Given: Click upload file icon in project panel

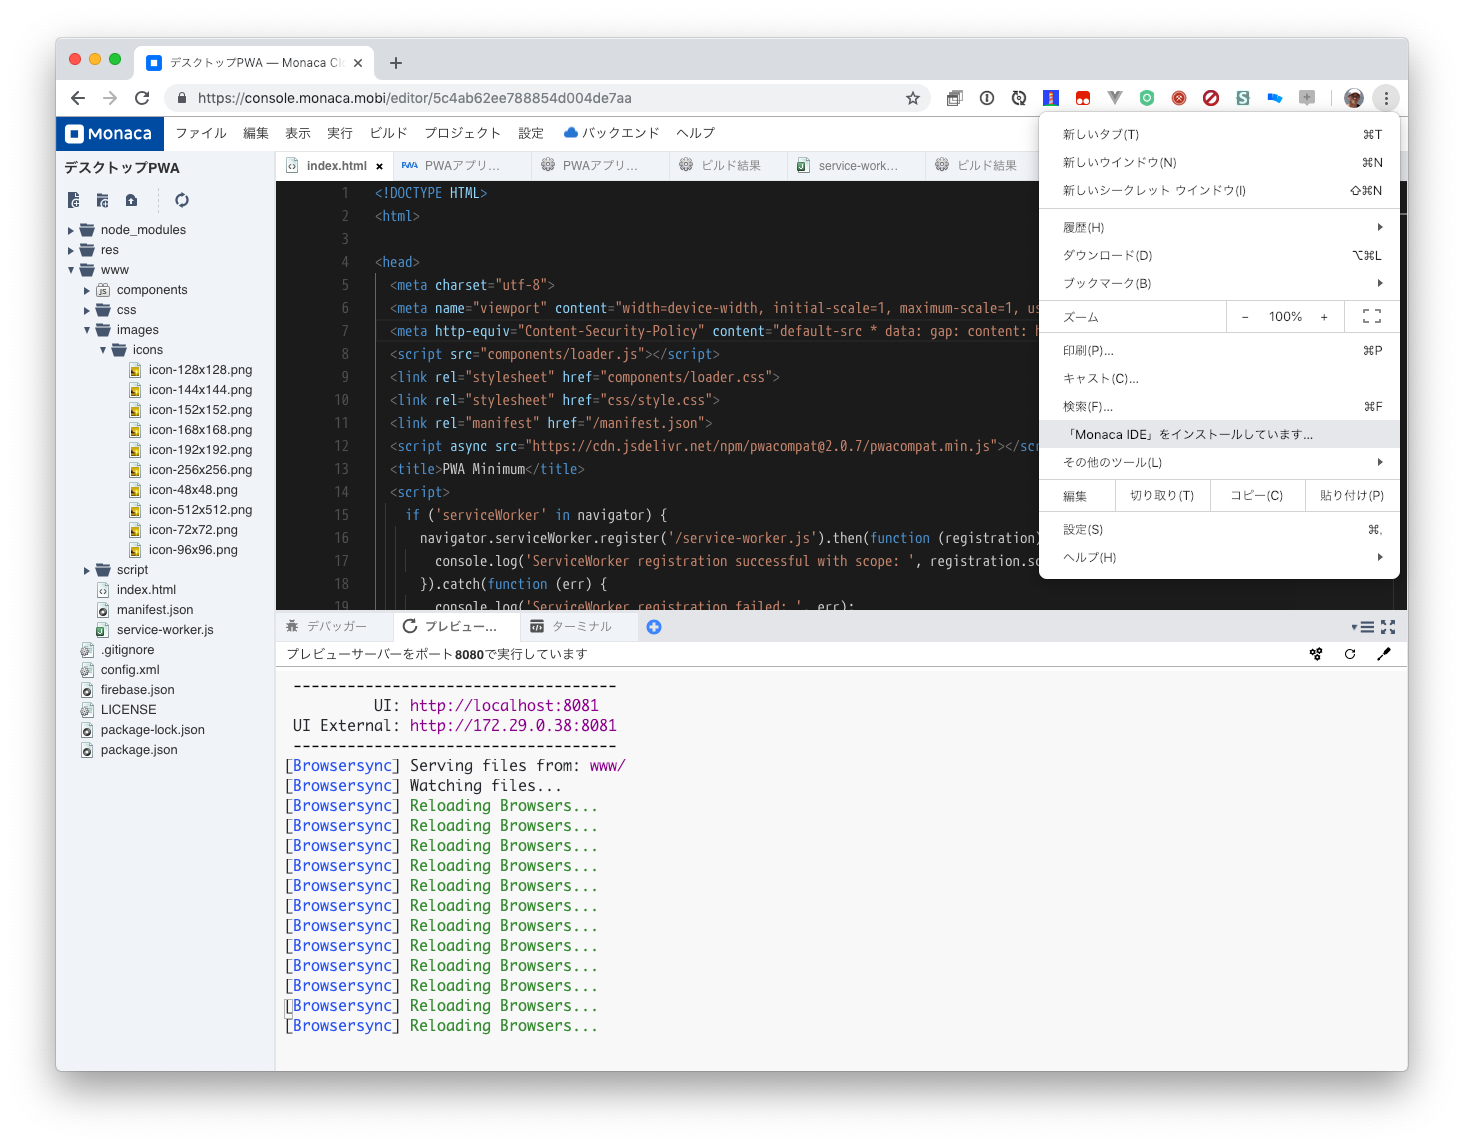Looking at the screenshot, I should [x=131, y=200].
